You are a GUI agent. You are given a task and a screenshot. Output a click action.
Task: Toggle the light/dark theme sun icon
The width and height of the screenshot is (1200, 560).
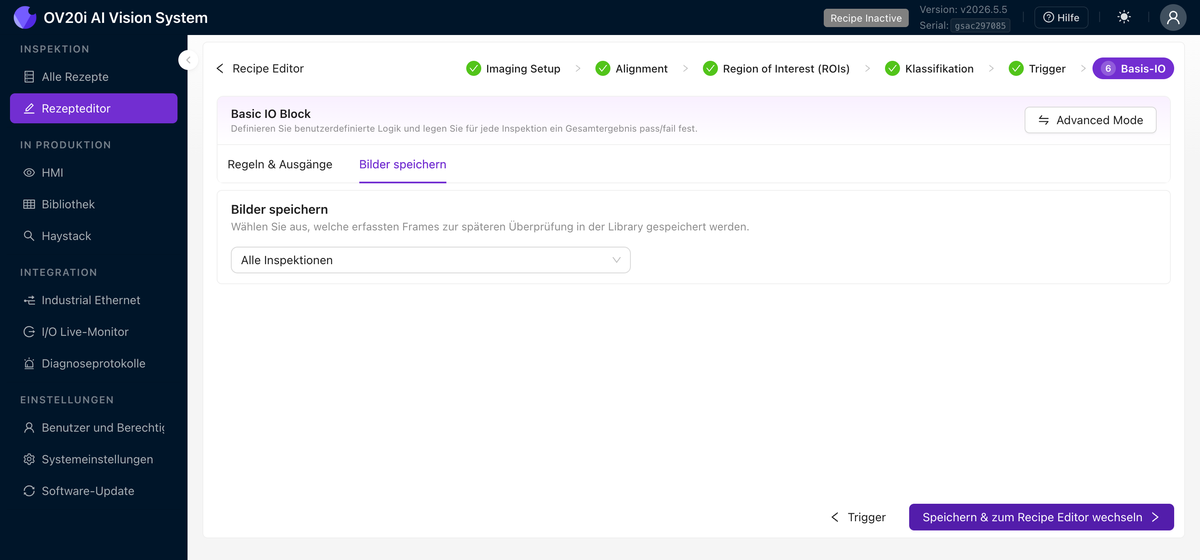1124,17
